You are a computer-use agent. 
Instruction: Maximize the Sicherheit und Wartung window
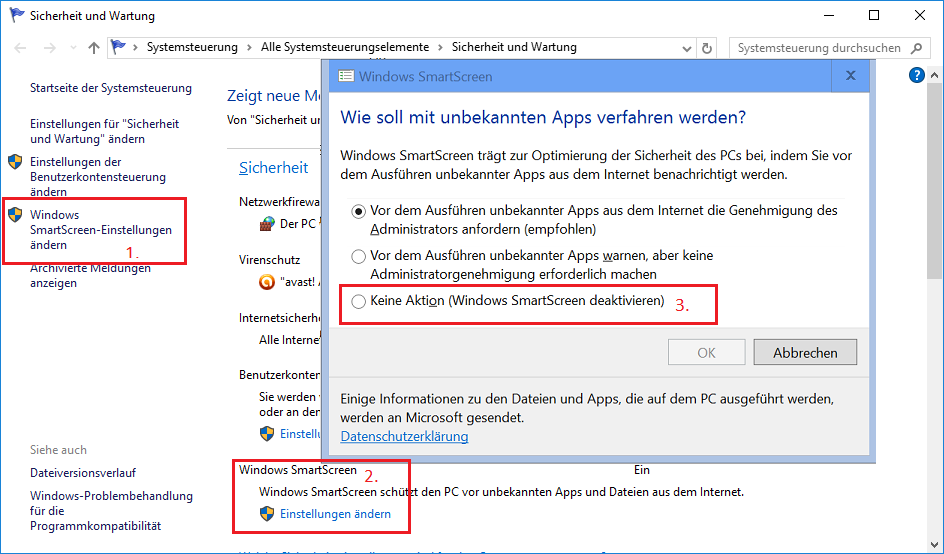[874, 15]
